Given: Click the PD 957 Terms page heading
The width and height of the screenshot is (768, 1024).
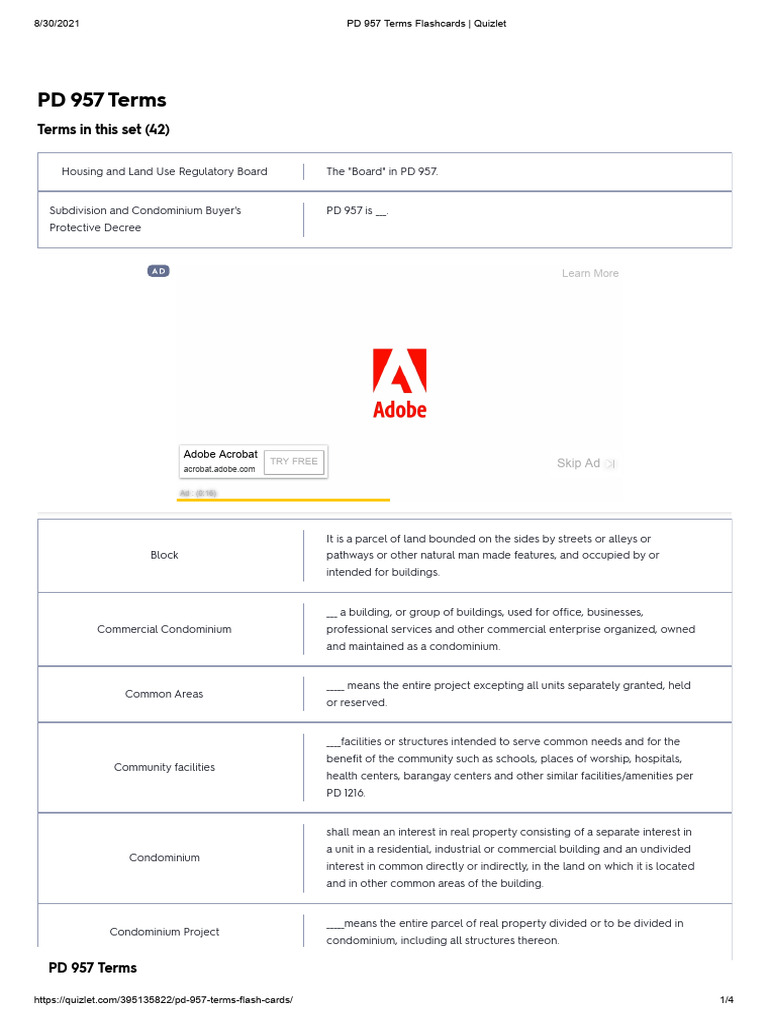Looking at the screenshot, I should [x=102, y=100].
